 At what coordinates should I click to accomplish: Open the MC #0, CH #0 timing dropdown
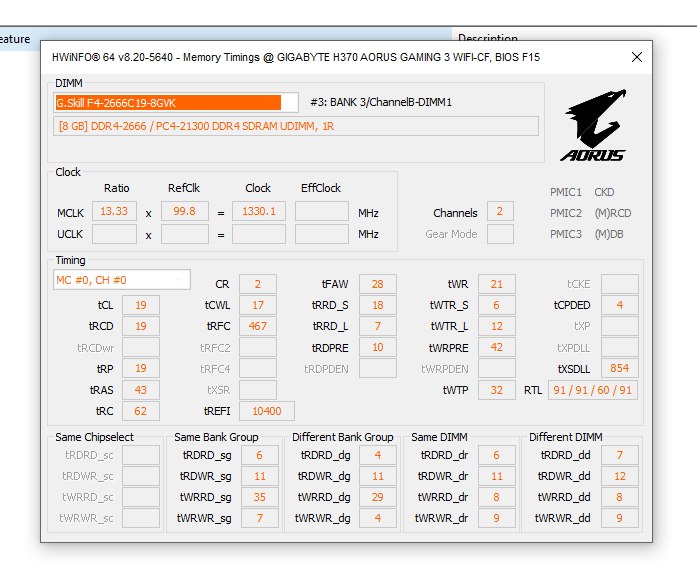tap(122, 280)
